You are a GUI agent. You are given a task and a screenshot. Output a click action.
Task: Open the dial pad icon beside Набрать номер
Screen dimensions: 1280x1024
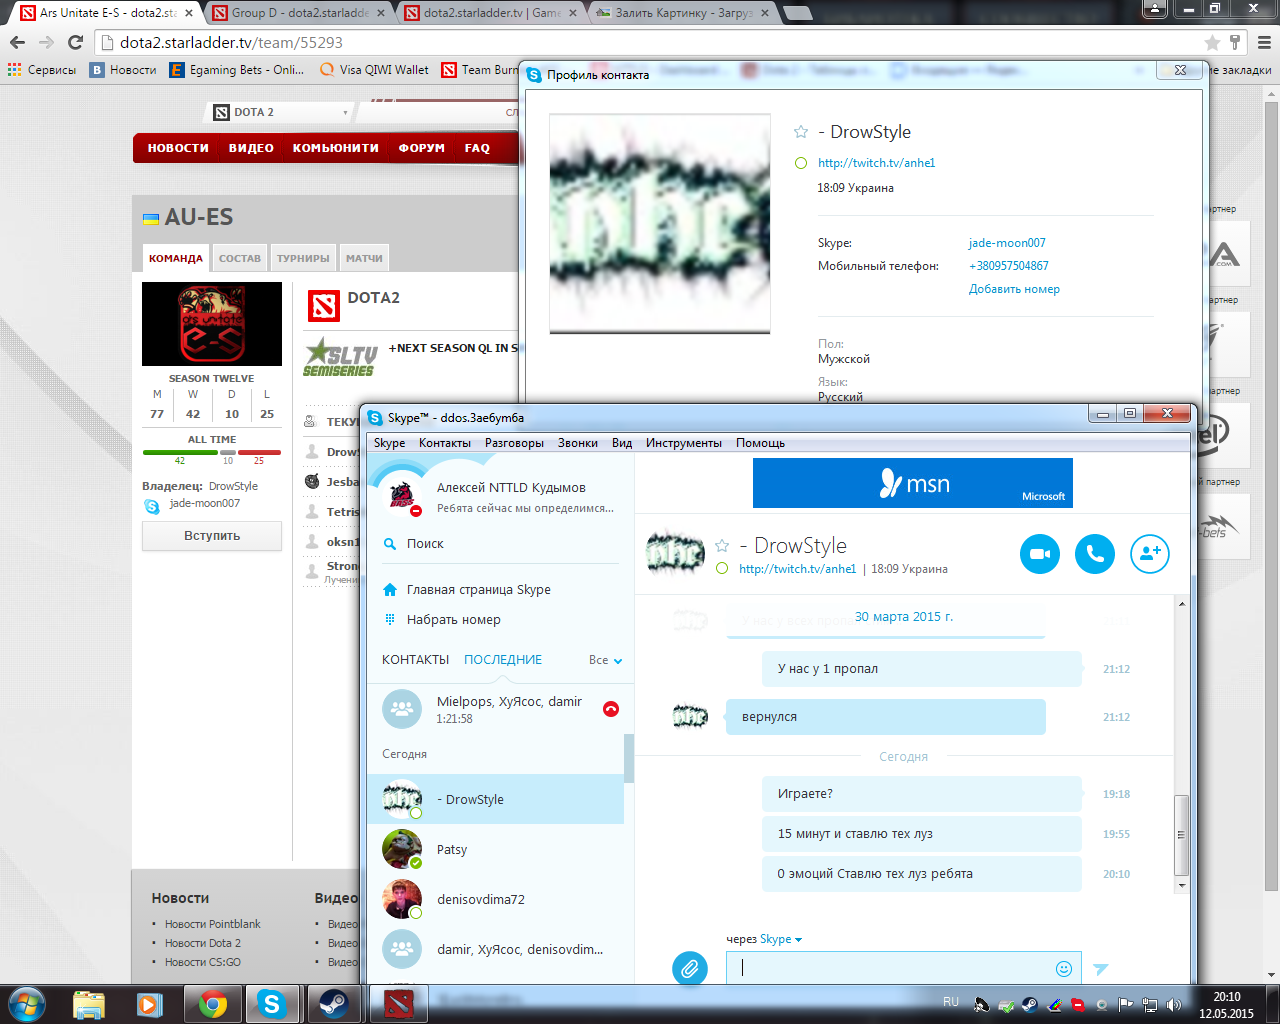click(x=390, y=620)
